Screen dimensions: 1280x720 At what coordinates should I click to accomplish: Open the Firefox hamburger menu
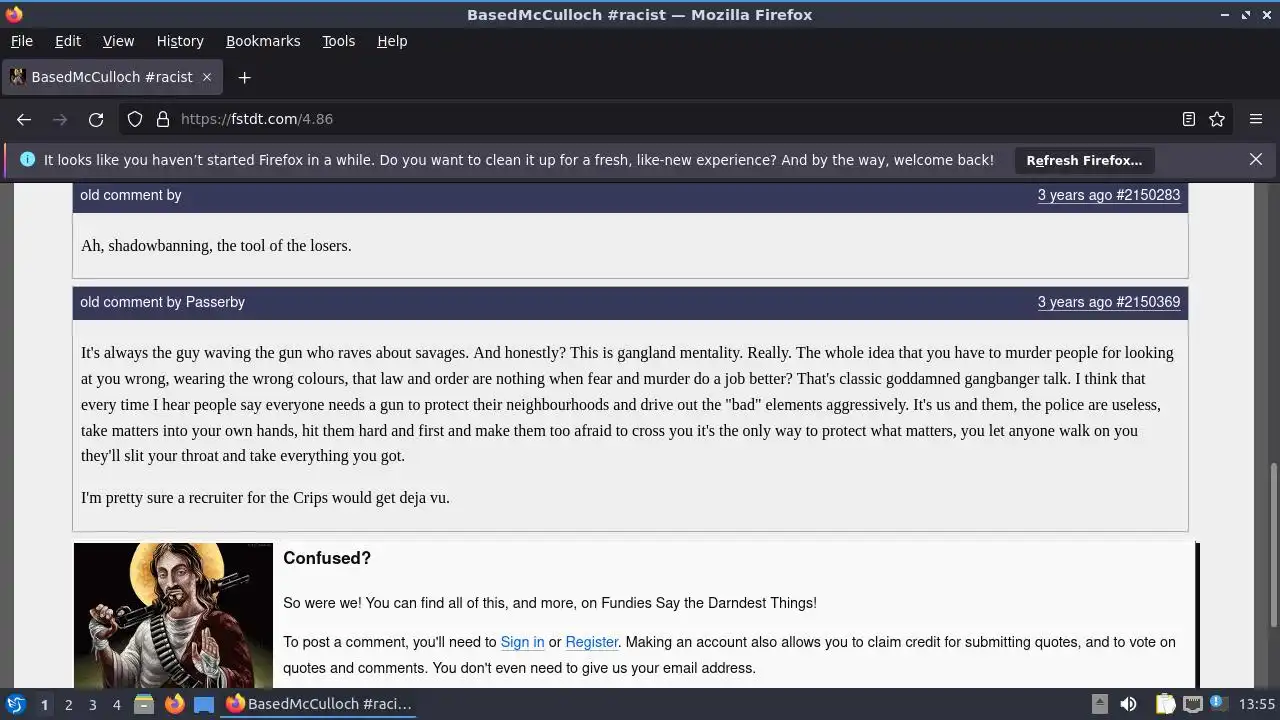1256,119
